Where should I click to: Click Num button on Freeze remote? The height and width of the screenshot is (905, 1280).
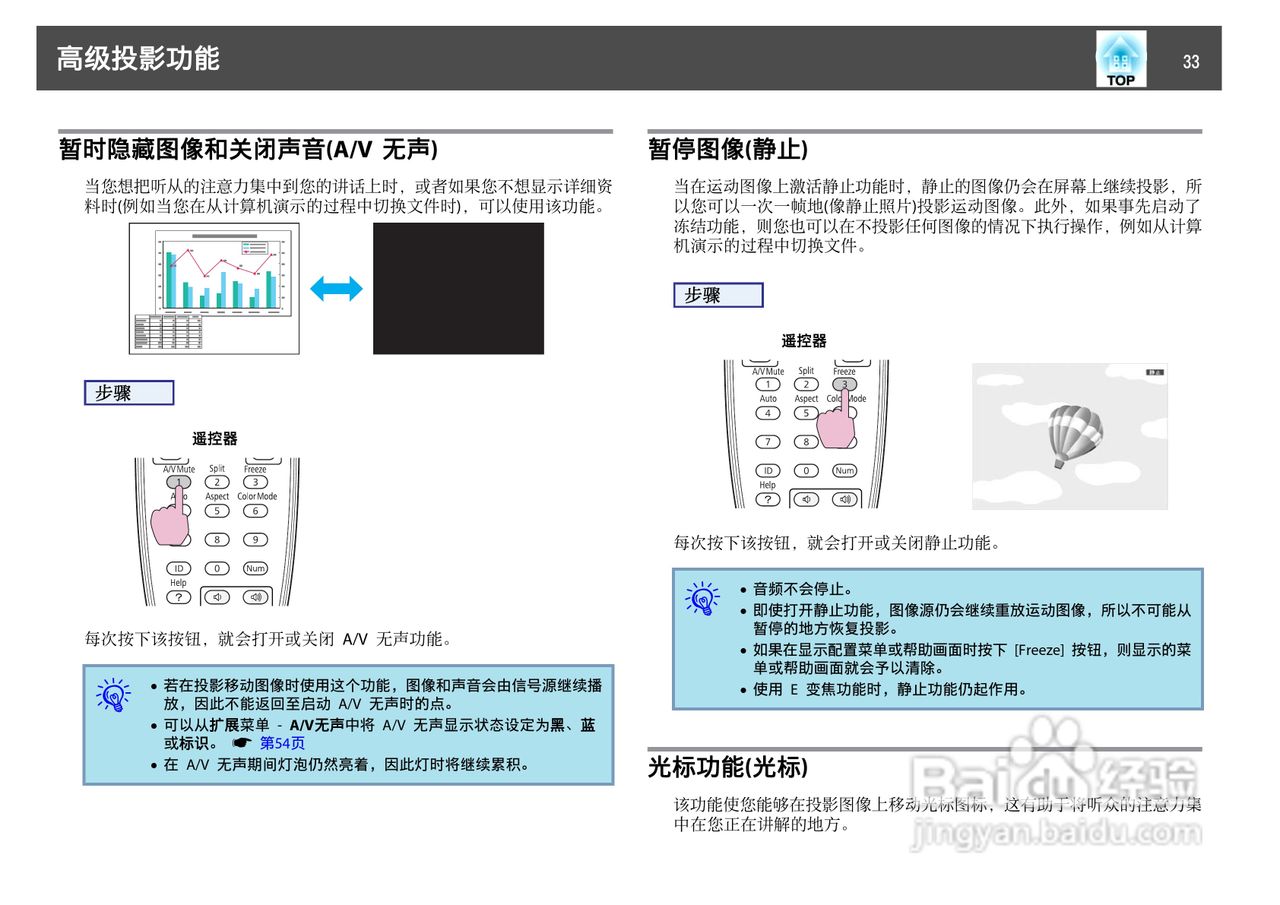click(845, 470)
